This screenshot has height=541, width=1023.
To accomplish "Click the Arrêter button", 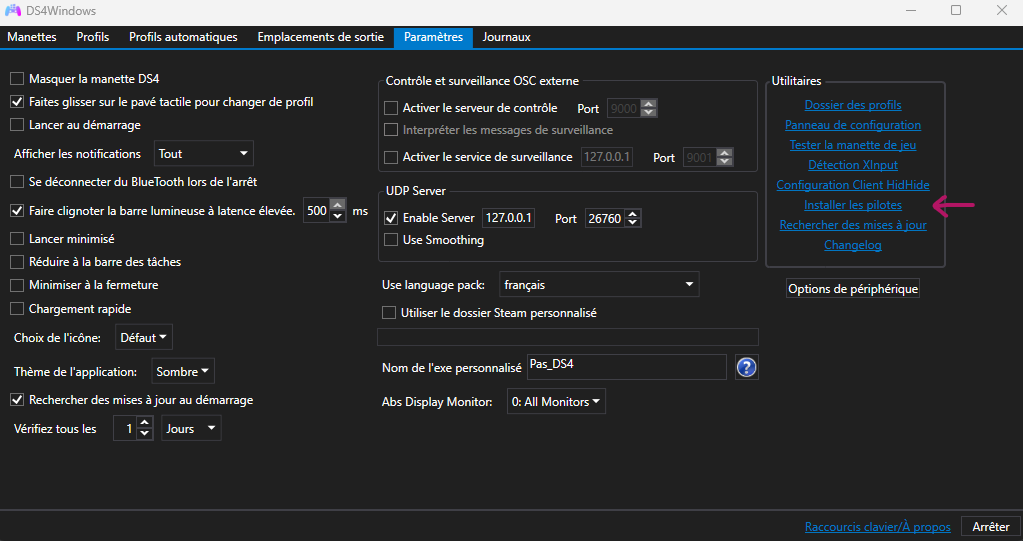I will [x=991, y=526].
